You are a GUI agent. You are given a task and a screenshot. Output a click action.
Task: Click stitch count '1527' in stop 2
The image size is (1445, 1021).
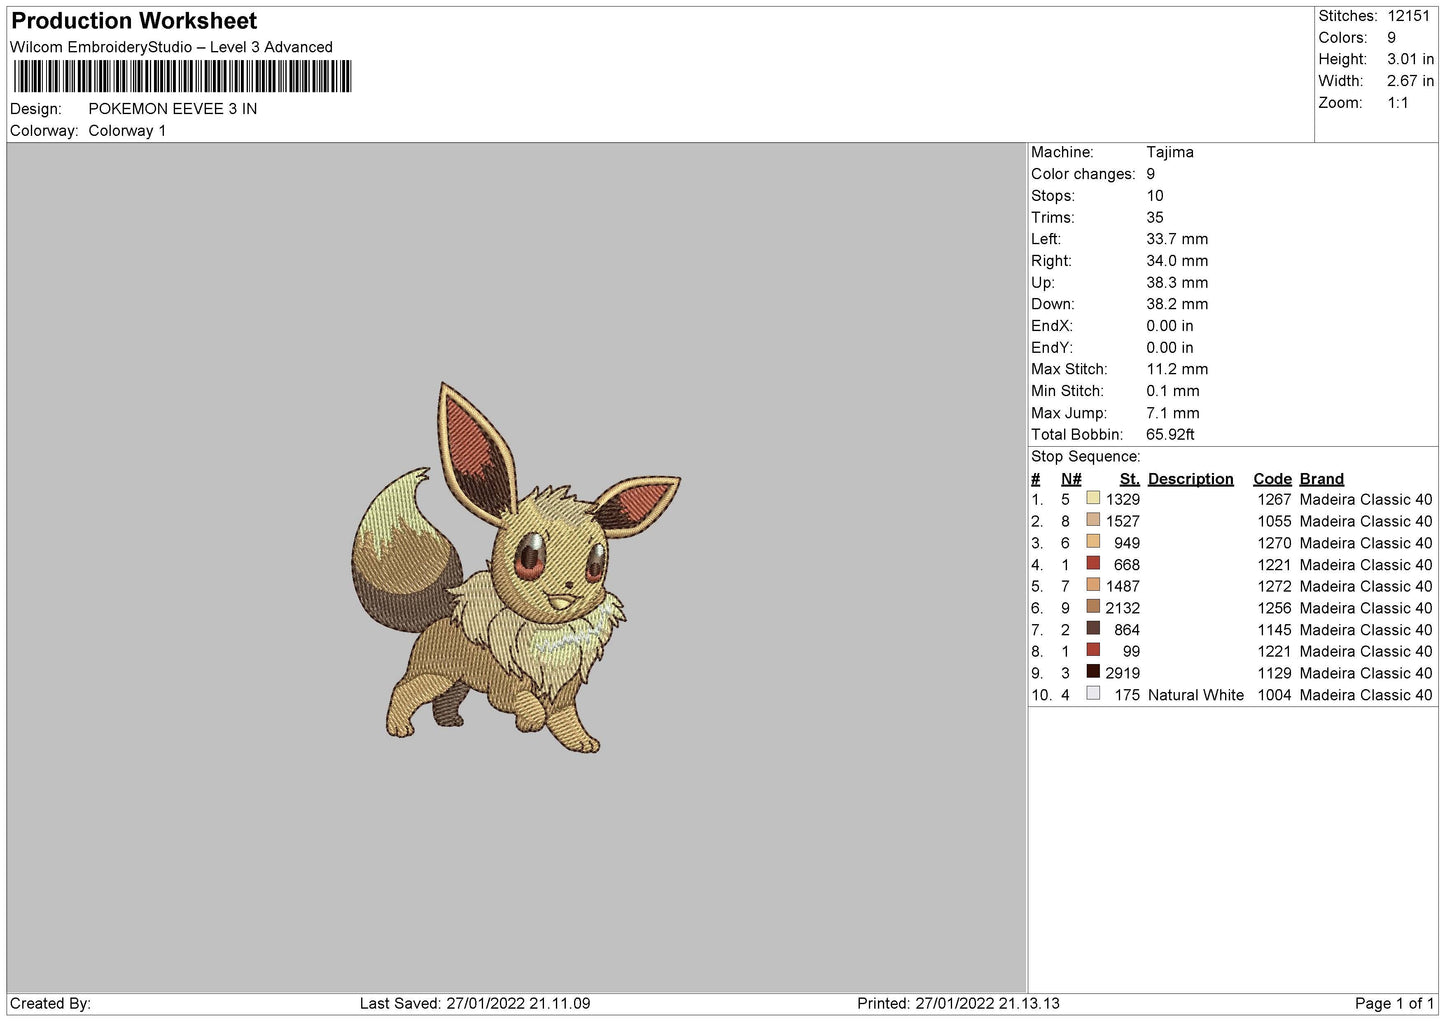1123,521
